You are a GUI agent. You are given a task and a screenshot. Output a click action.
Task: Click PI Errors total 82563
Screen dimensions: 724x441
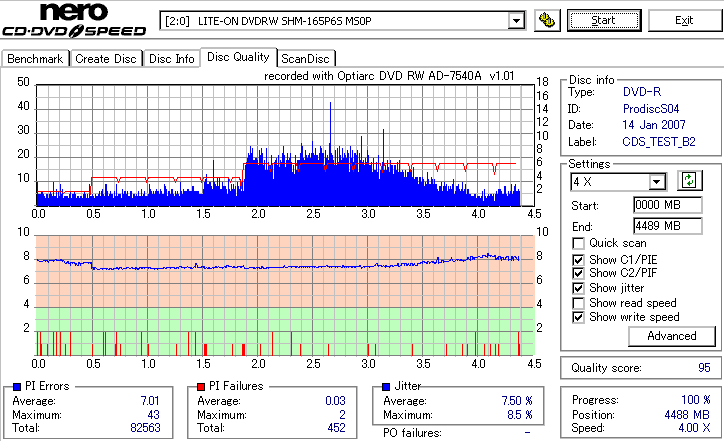coord(145,428)
